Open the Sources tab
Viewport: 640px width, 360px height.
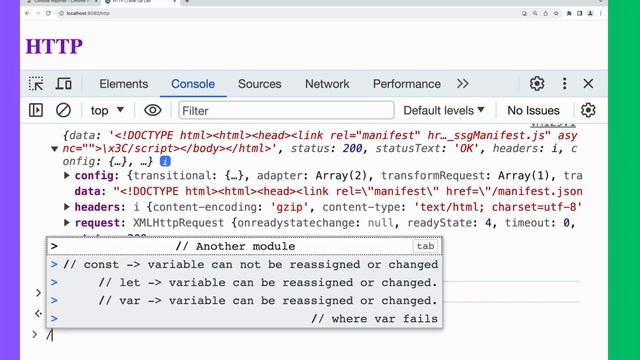[260, 84]
